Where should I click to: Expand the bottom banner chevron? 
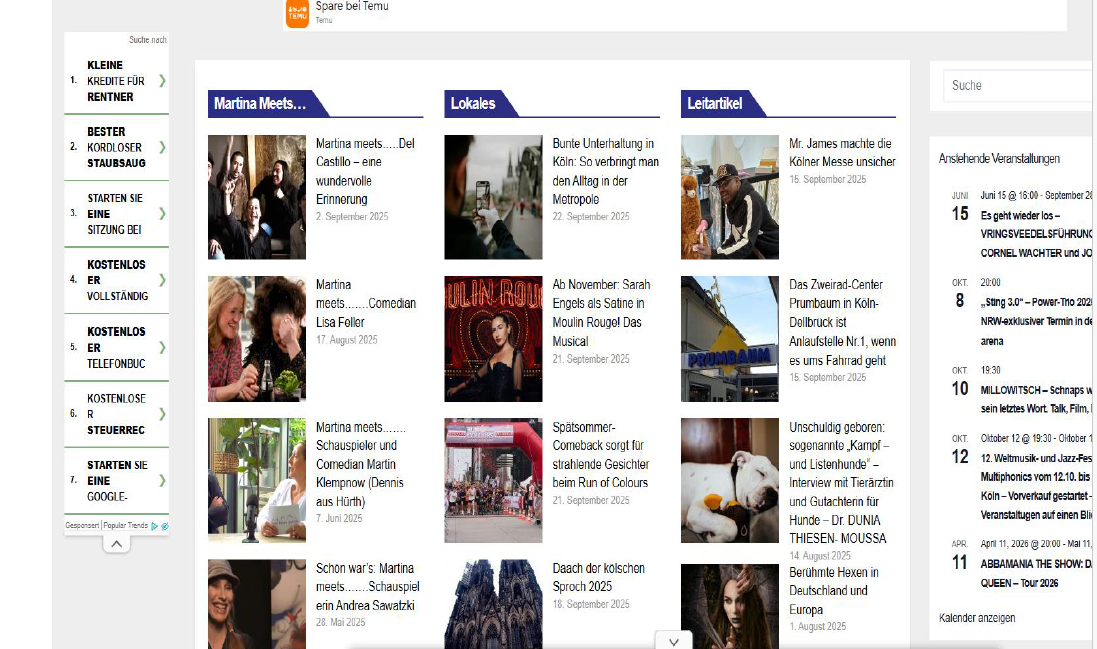[674, 641]
